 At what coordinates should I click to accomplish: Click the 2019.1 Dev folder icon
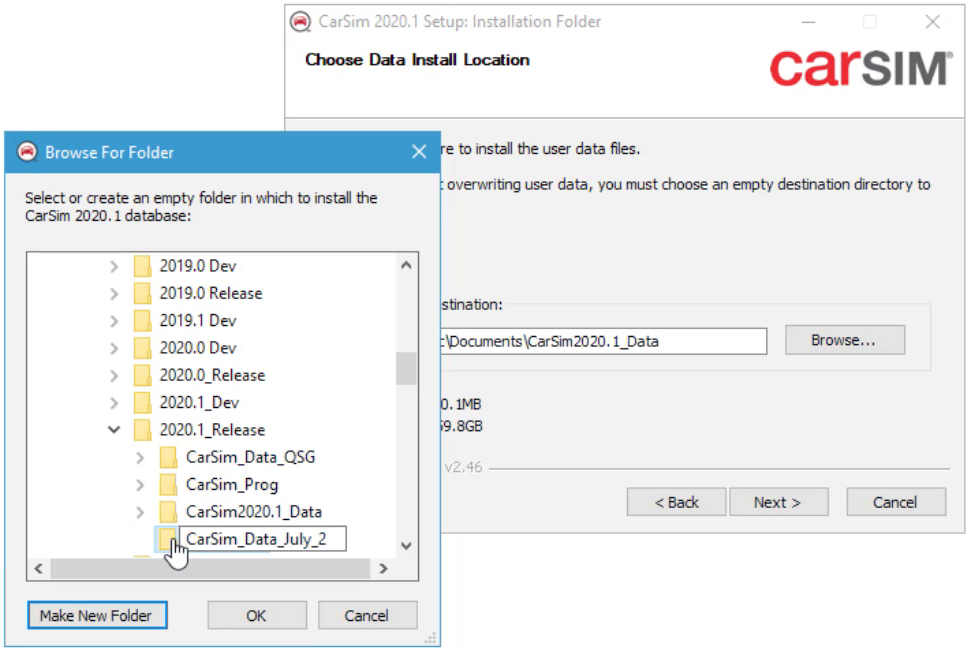[142, 320]
